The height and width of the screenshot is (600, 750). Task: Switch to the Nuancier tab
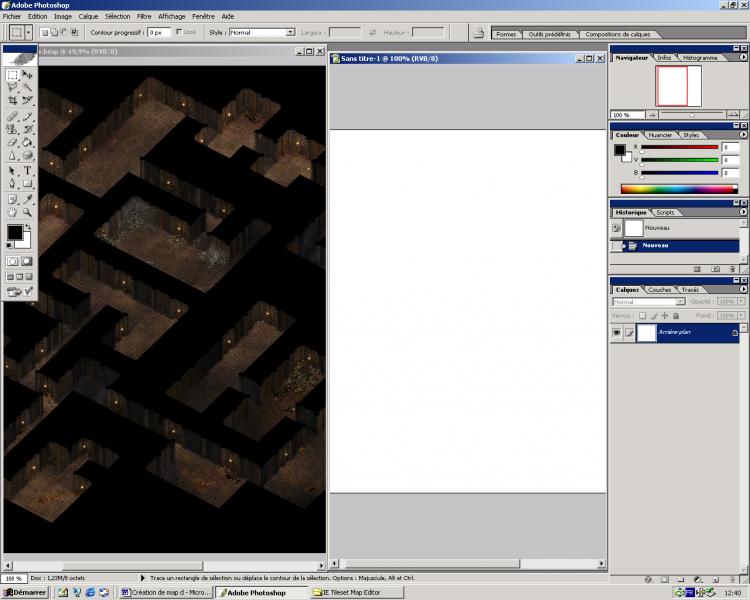660,135
